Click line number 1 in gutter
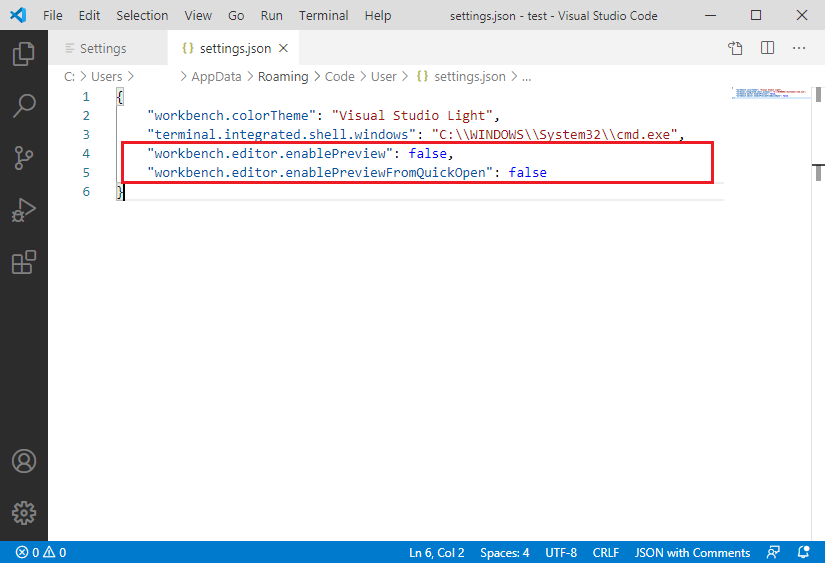The width and height of the screenshot is (825, 563). tap(86, 97)
